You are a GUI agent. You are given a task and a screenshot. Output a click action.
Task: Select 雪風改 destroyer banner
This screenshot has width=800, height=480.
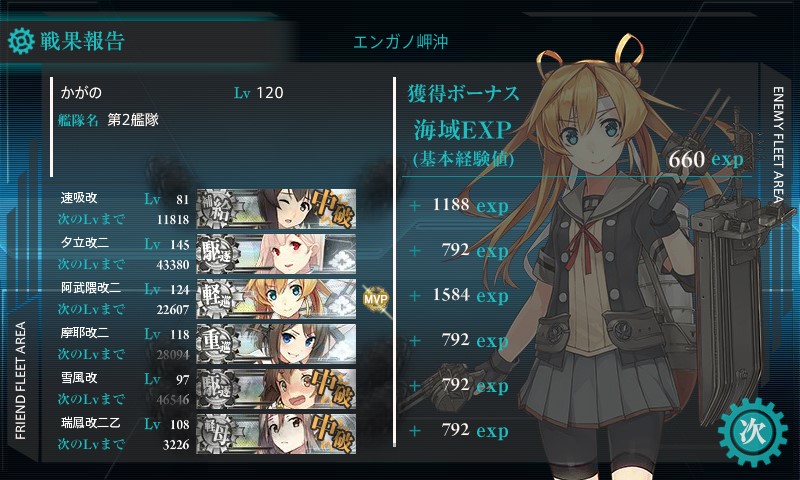point(276,388)
